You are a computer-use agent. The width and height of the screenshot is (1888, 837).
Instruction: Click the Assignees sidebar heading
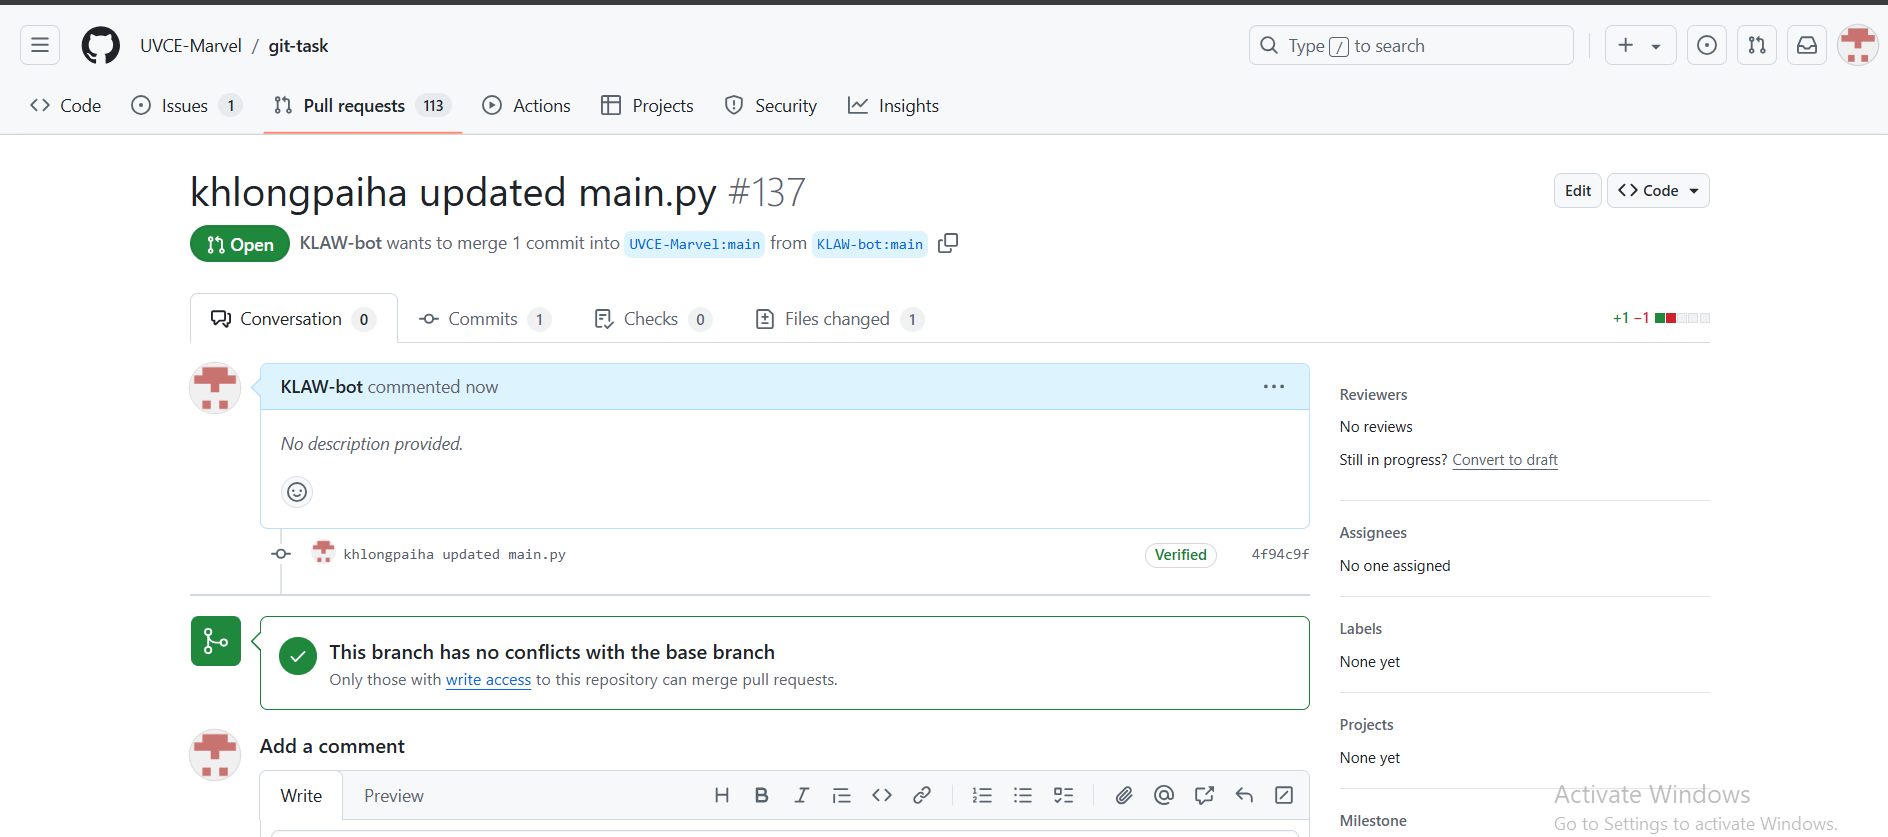click(x=1373, y=533)
